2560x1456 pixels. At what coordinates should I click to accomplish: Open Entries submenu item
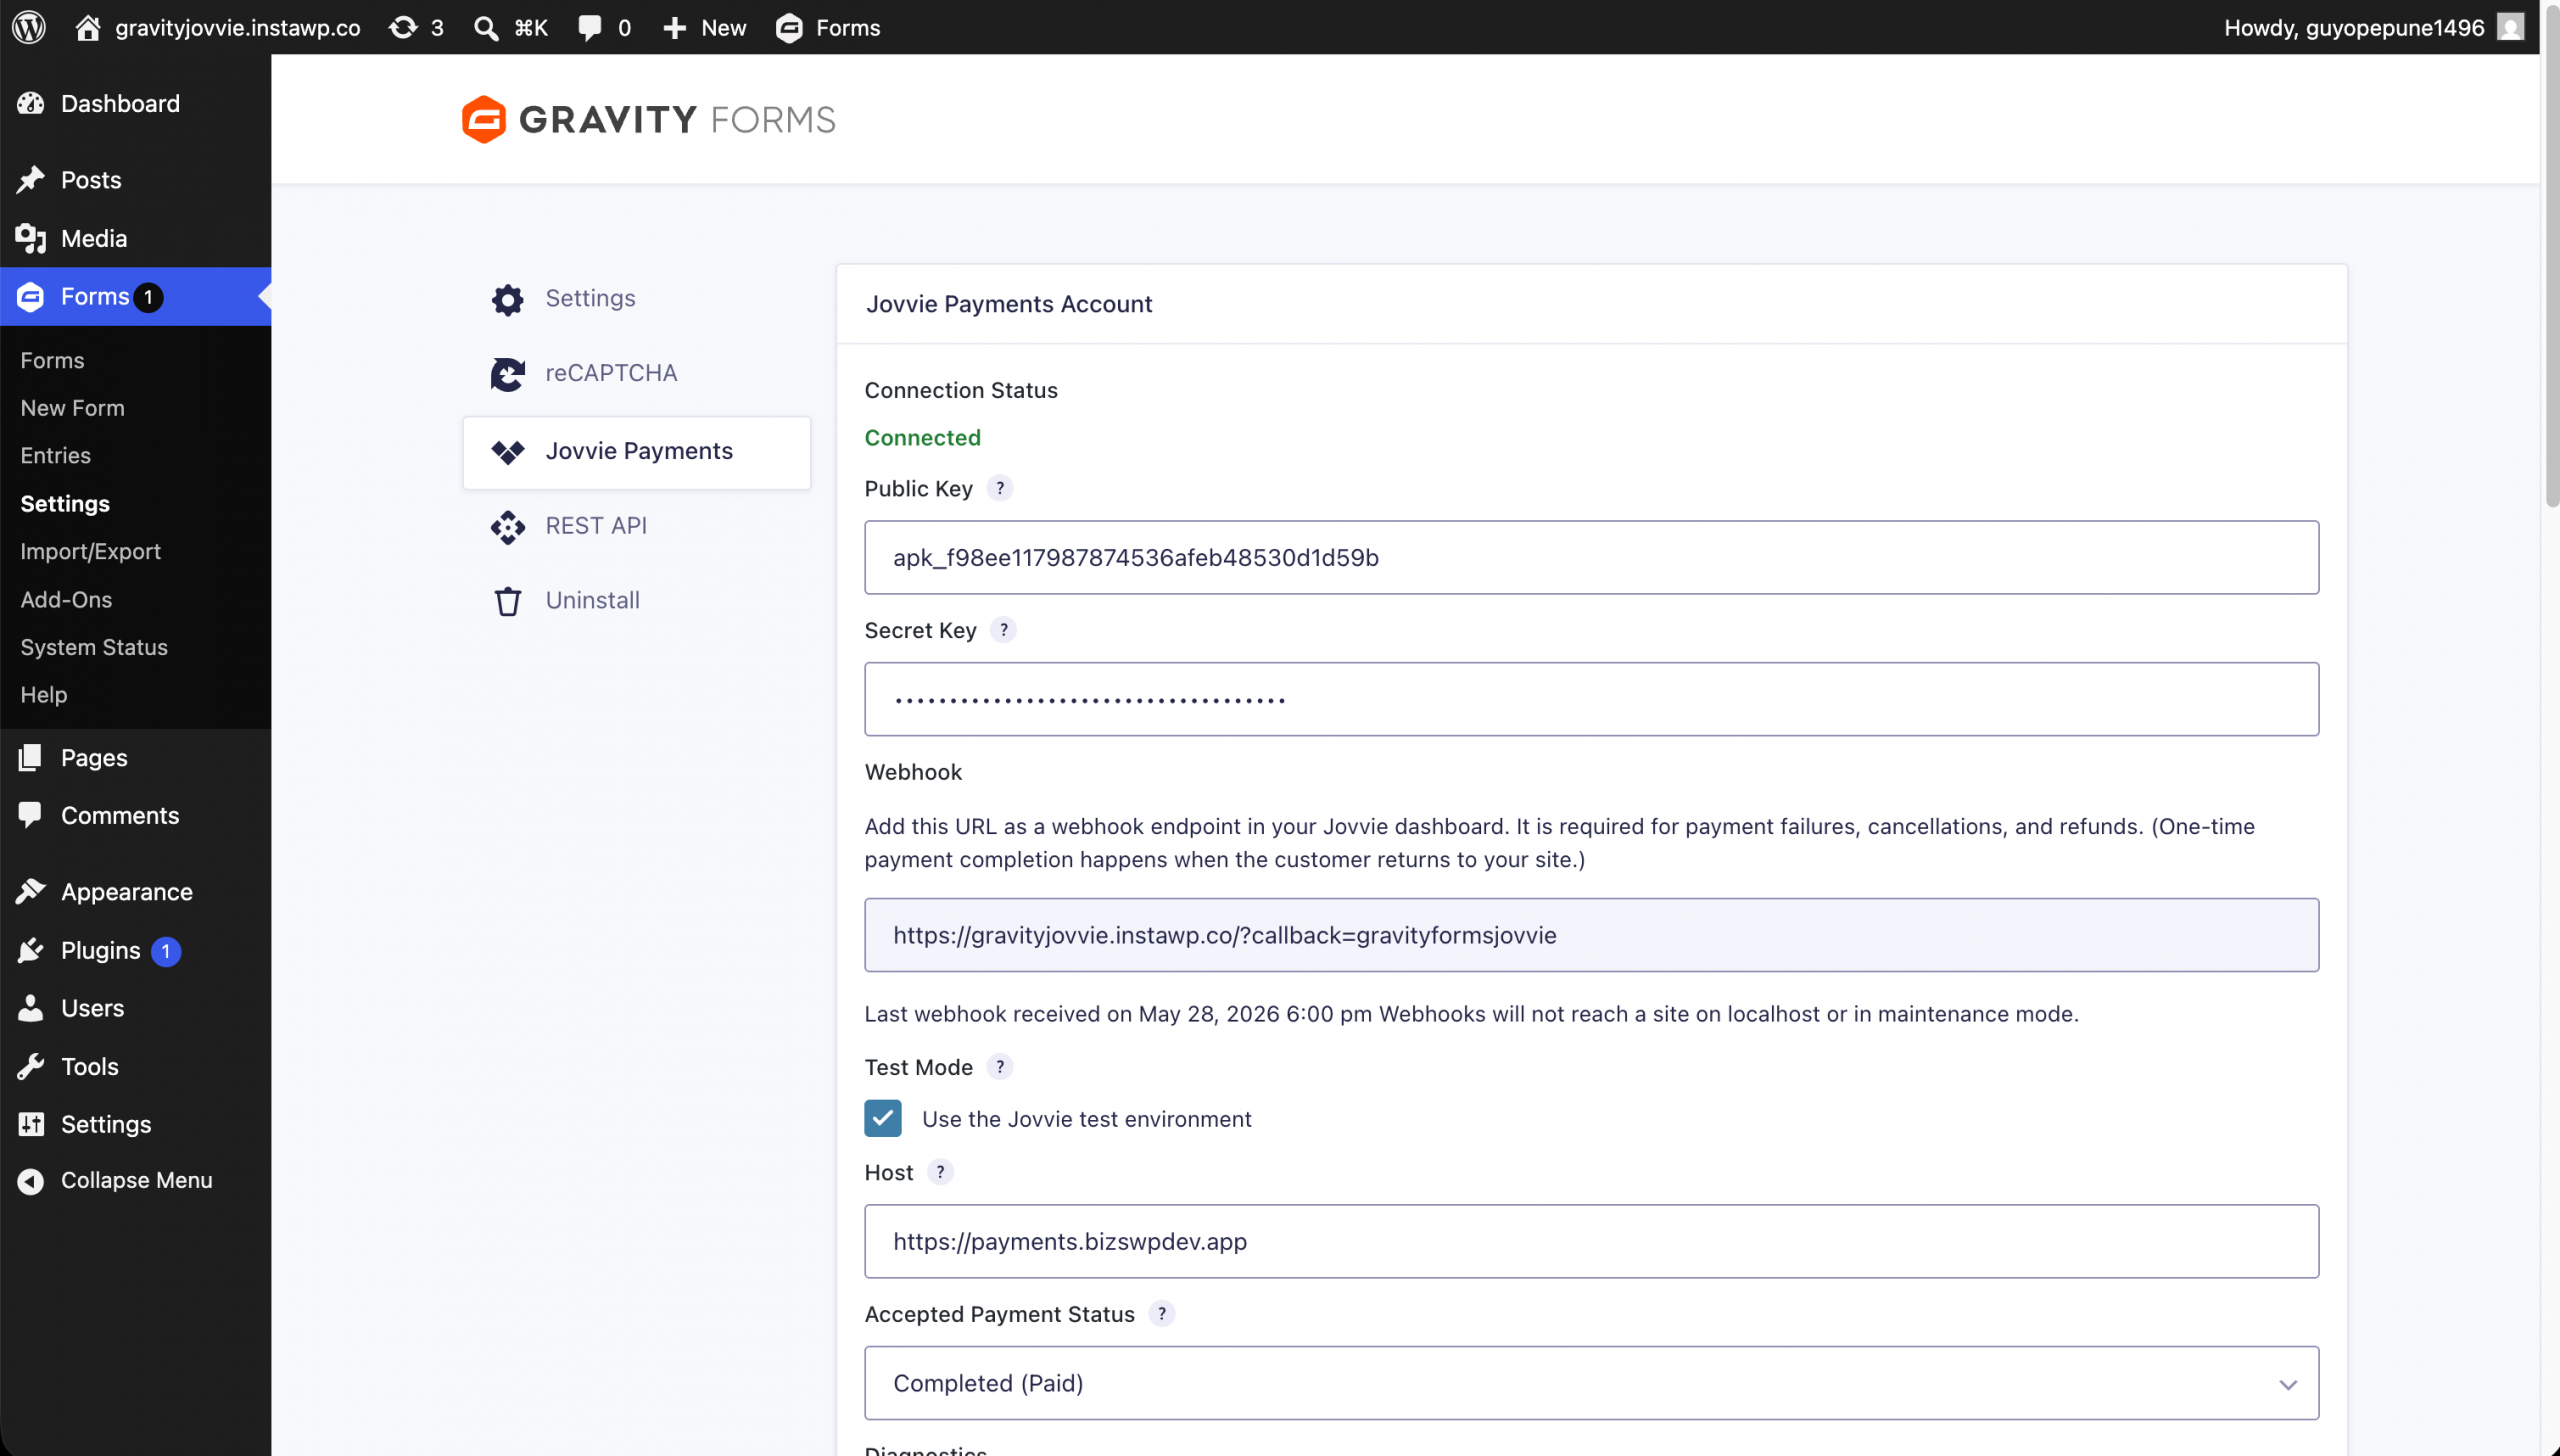click(55, 455)
